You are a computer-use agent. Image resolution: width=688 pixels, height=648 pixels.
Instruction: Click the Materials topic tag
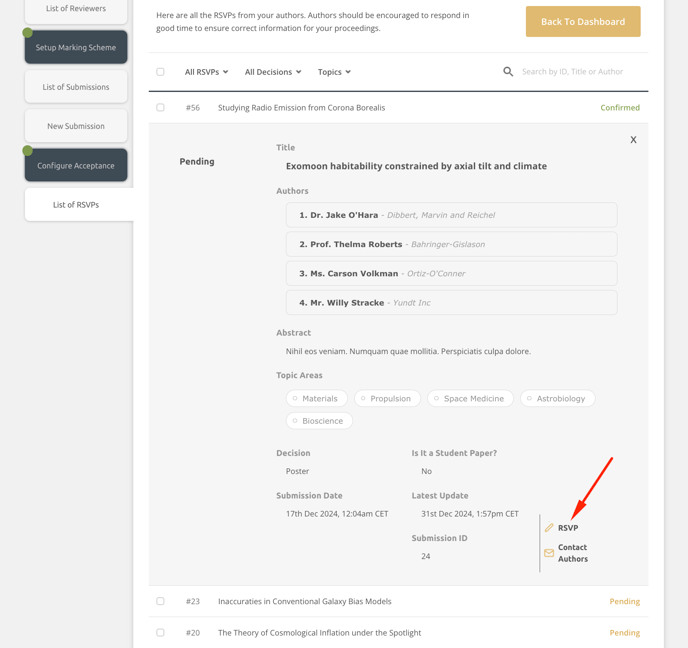[317, 398]
